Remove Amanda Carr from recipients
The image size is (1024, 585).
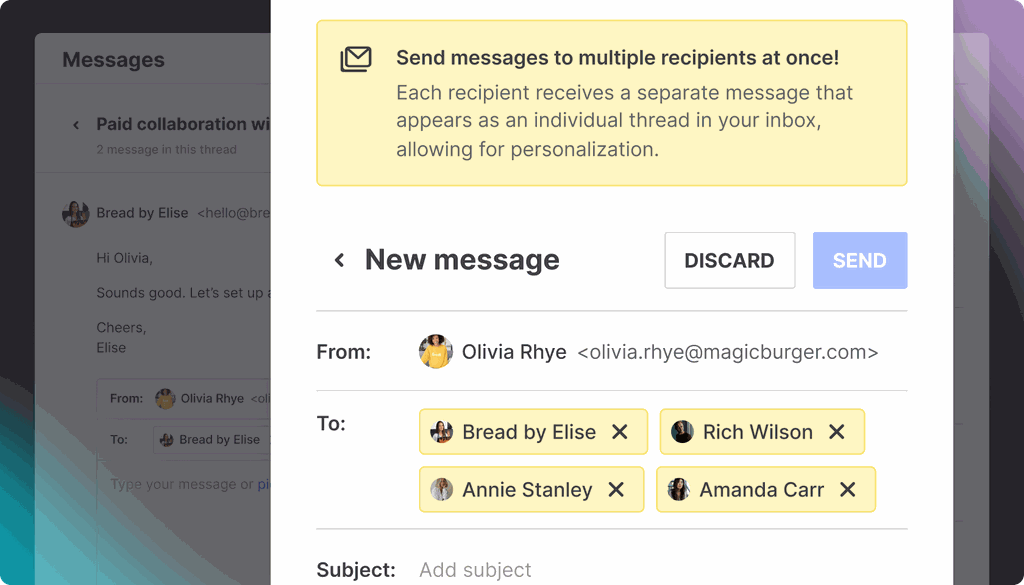coord(848,490)
